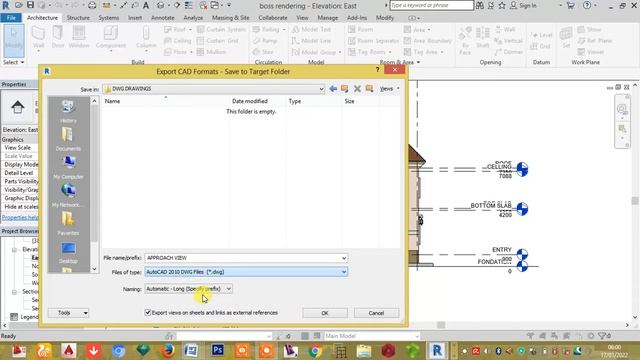Open Desktop in the places sidebar
Screen dimensions: 640x360
[68, 253]
